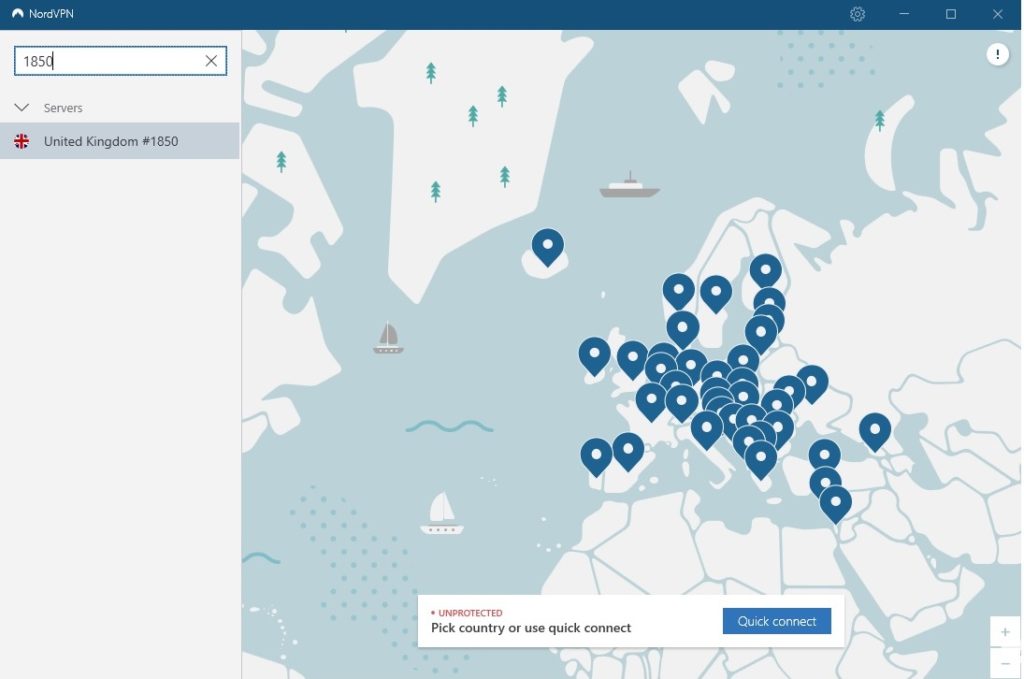Select the Georgia map pin
The image size is (1024, 679).
click(875, 430)
